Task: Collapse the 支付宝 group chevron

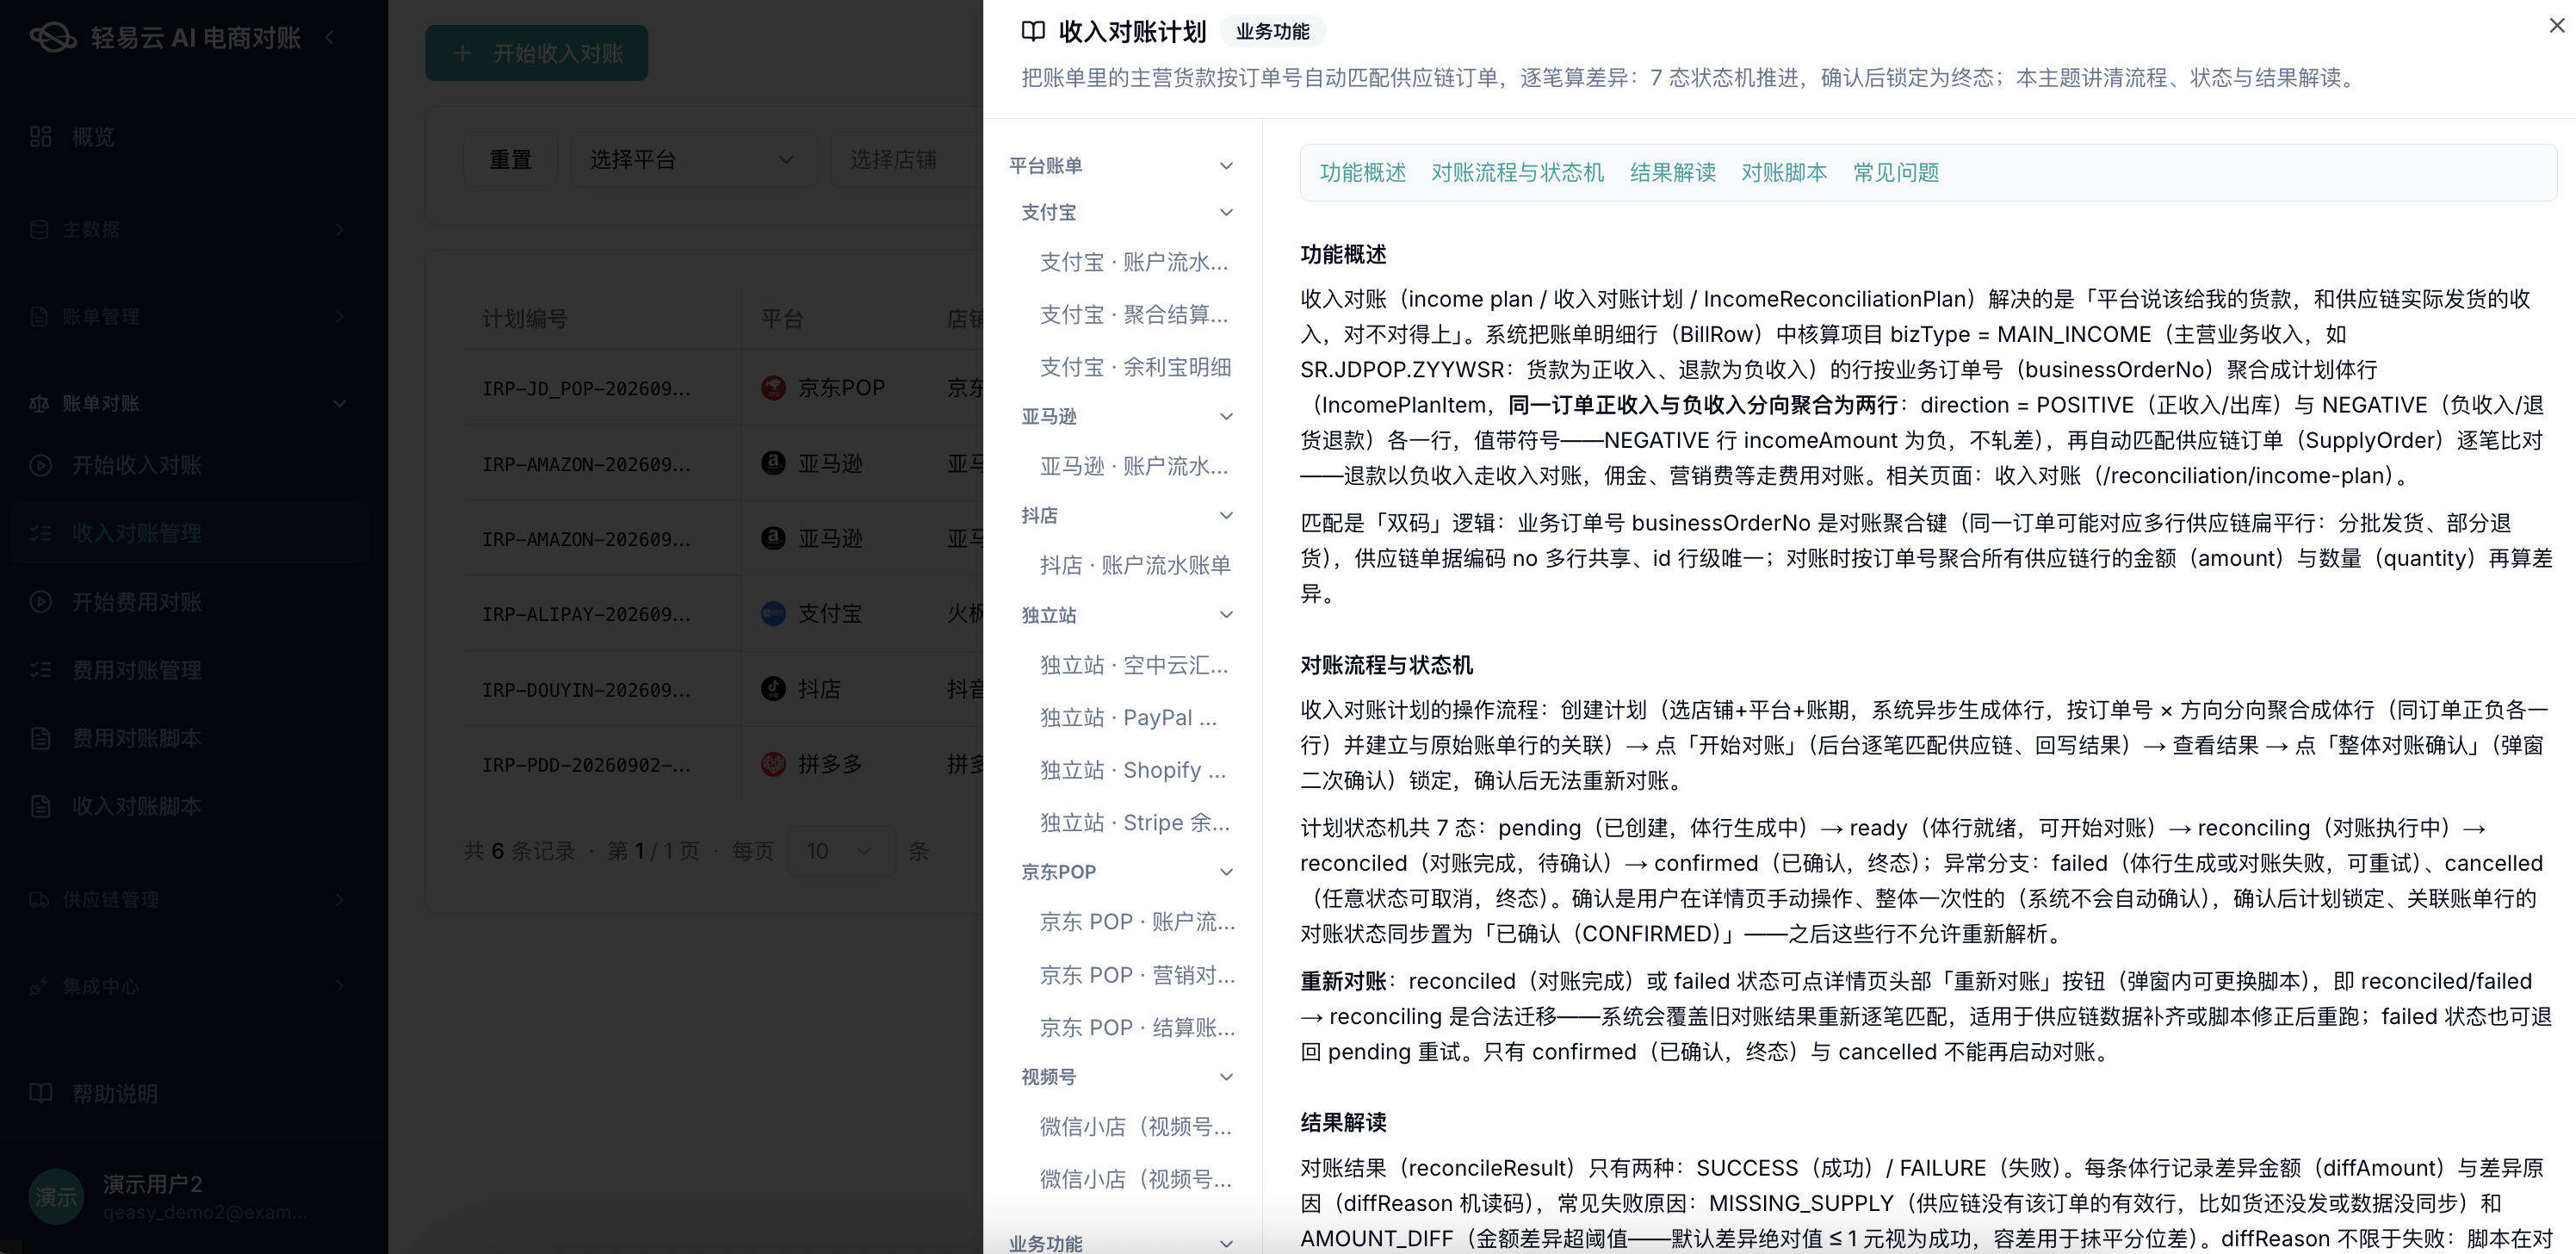Action: 1226,212
